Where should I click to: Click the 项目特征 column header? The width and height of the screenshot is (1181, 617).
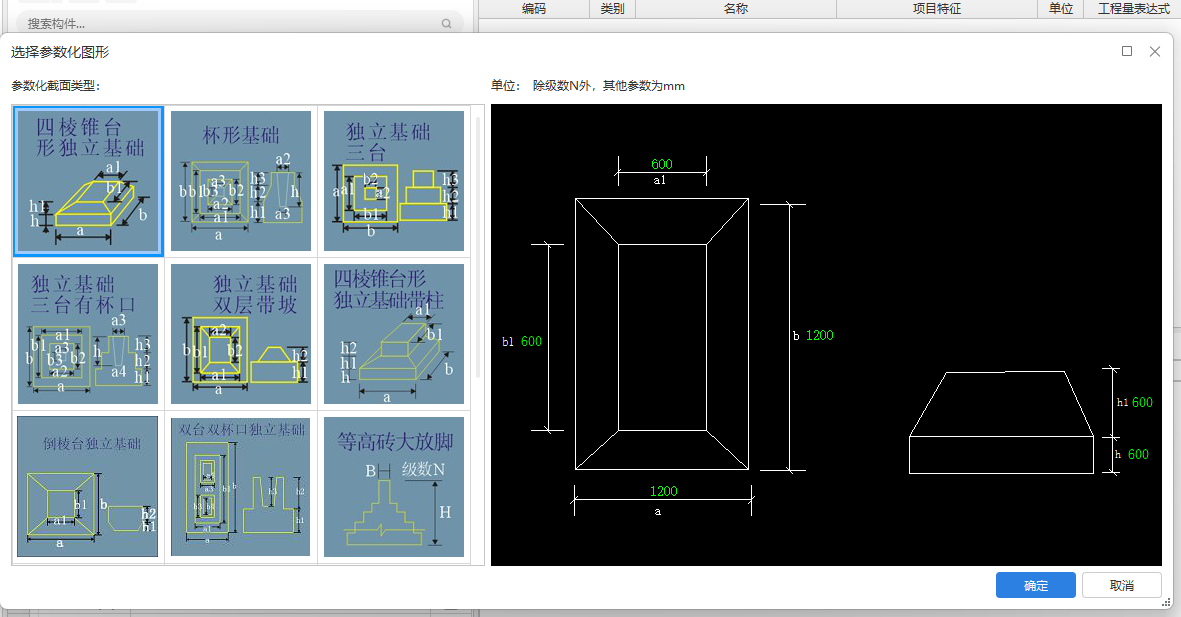(937, 8)
